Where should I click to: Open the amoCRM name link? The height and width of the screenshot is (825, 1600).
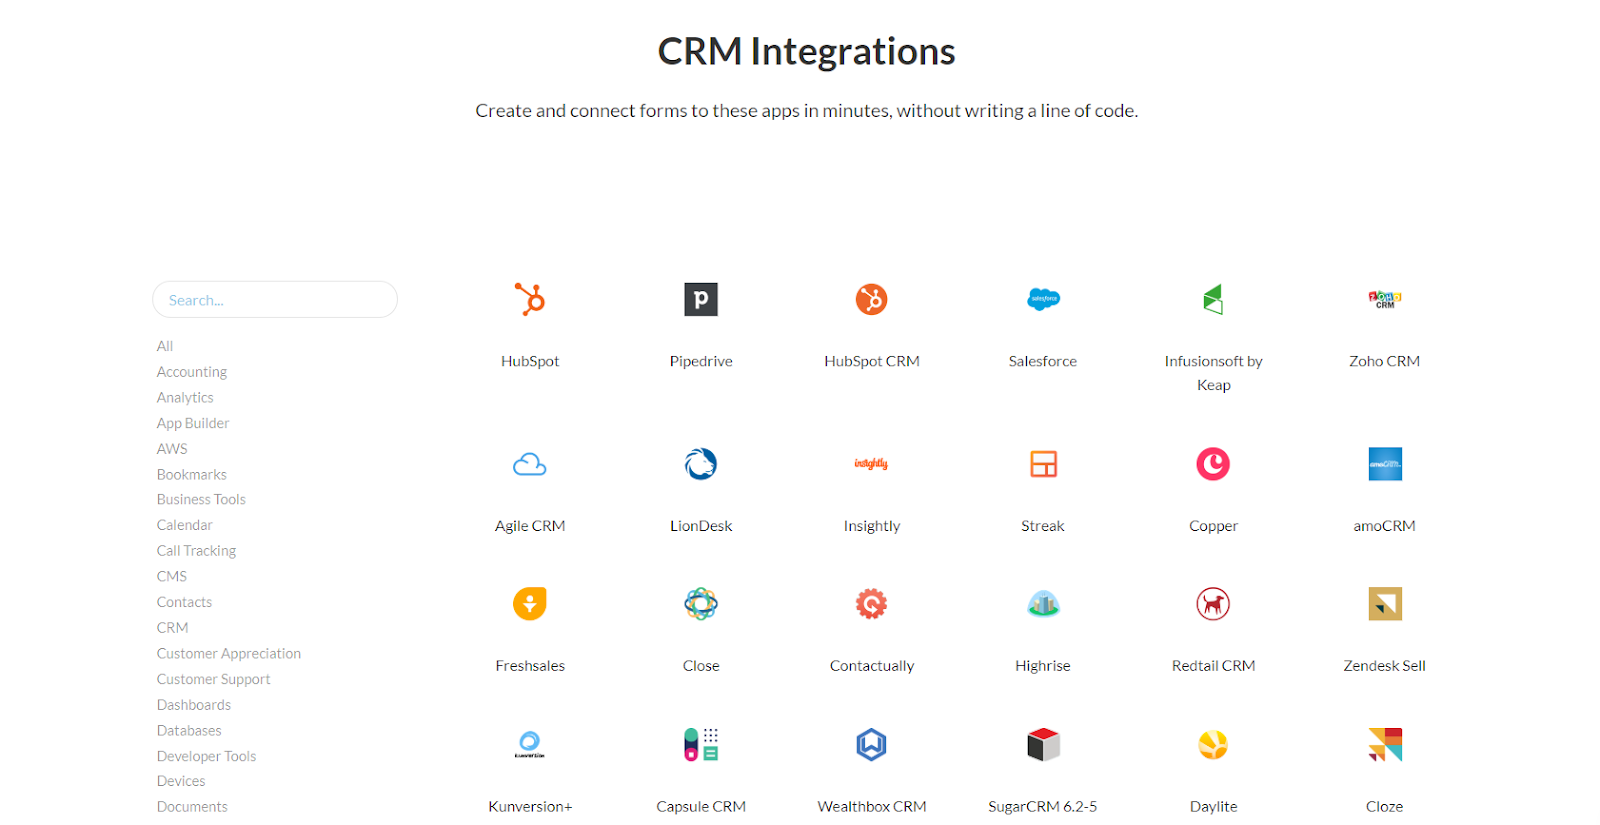coord(1385,526)
